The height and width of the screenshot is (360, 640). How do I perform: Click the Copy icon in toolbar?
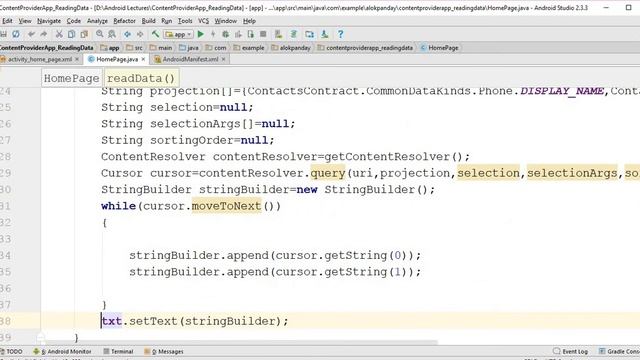(x=71, y=34)
